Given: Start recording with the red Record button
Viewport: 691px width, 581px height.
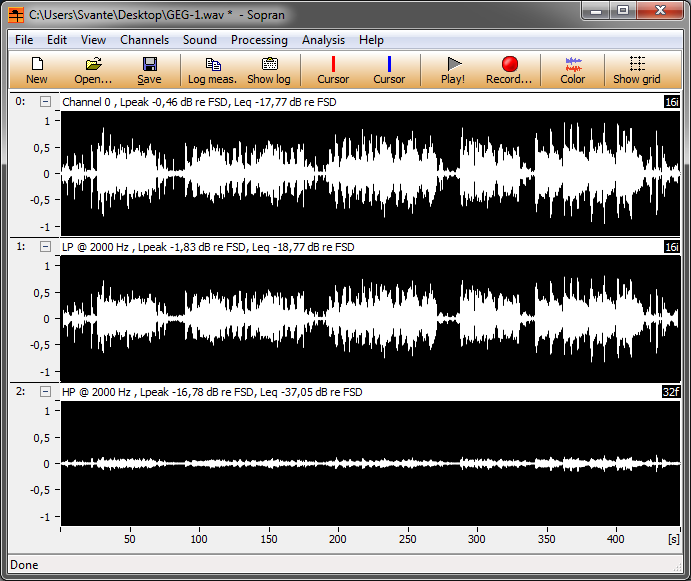Looking at the screenshot, I should (510, 70).
